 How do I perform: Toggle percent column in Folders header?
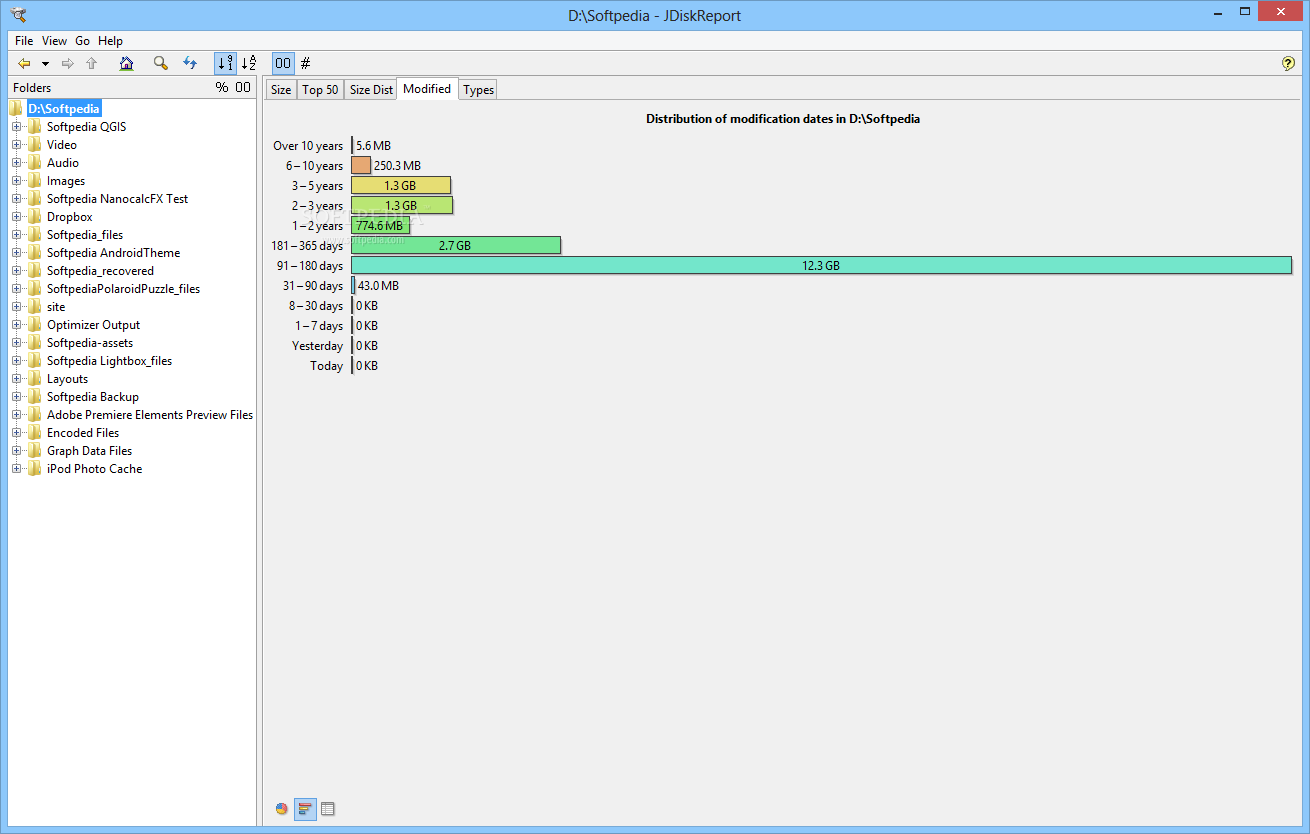[222, 88]
